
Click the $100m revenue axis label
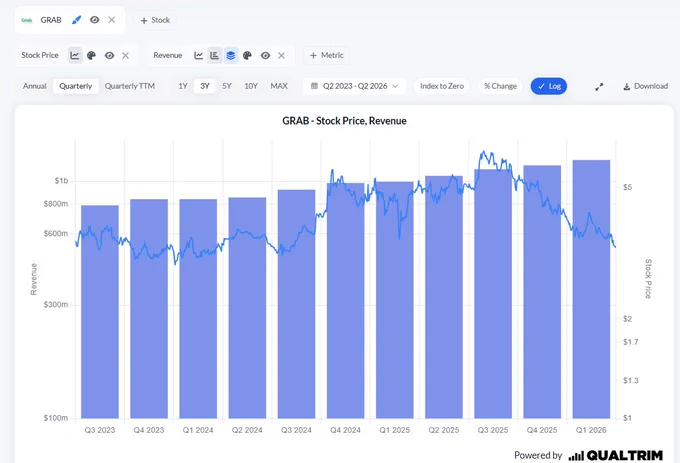(x=56, y=418)
